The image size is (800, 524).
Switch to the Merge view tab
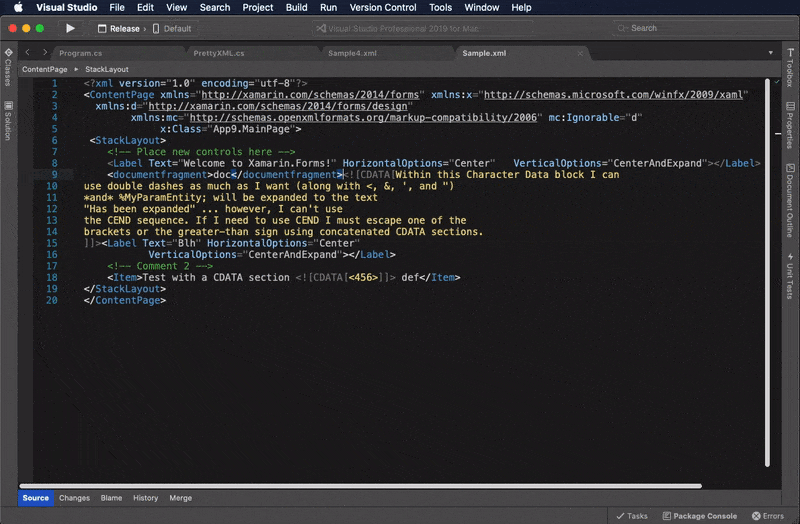pos(181,498)
